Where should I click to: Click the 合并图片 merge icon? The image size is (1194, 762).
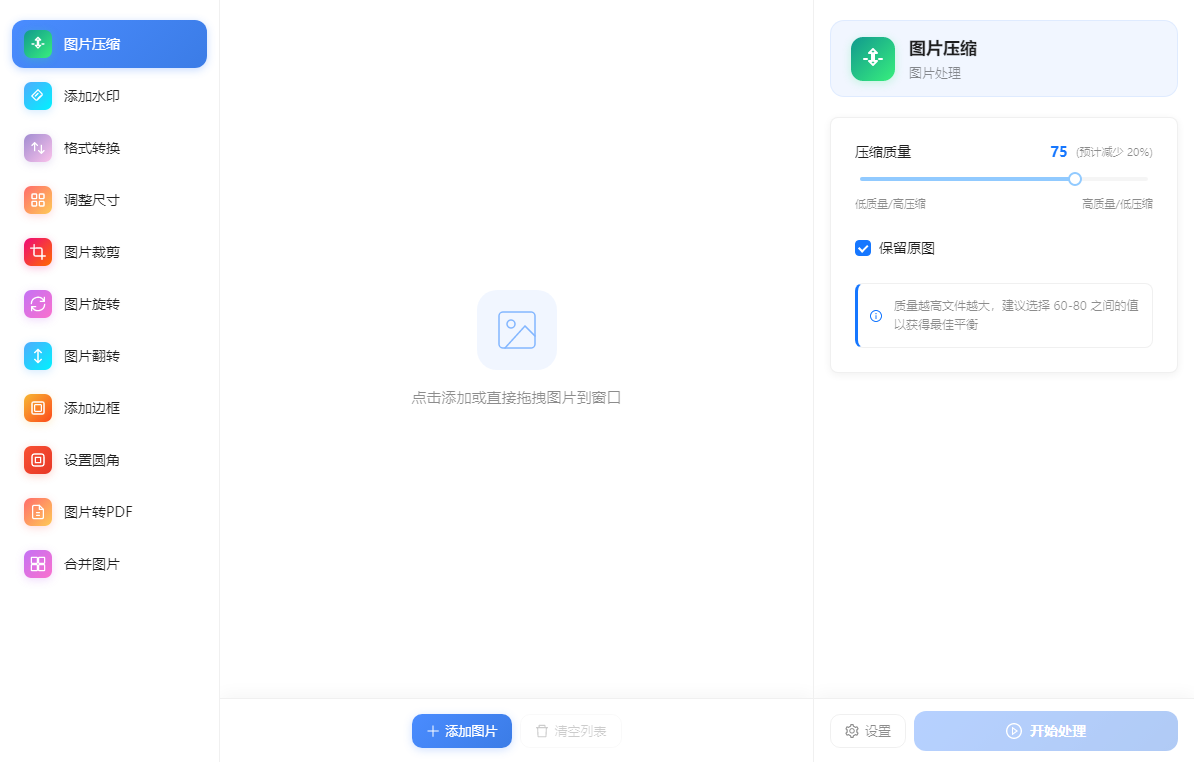point(38,564)
